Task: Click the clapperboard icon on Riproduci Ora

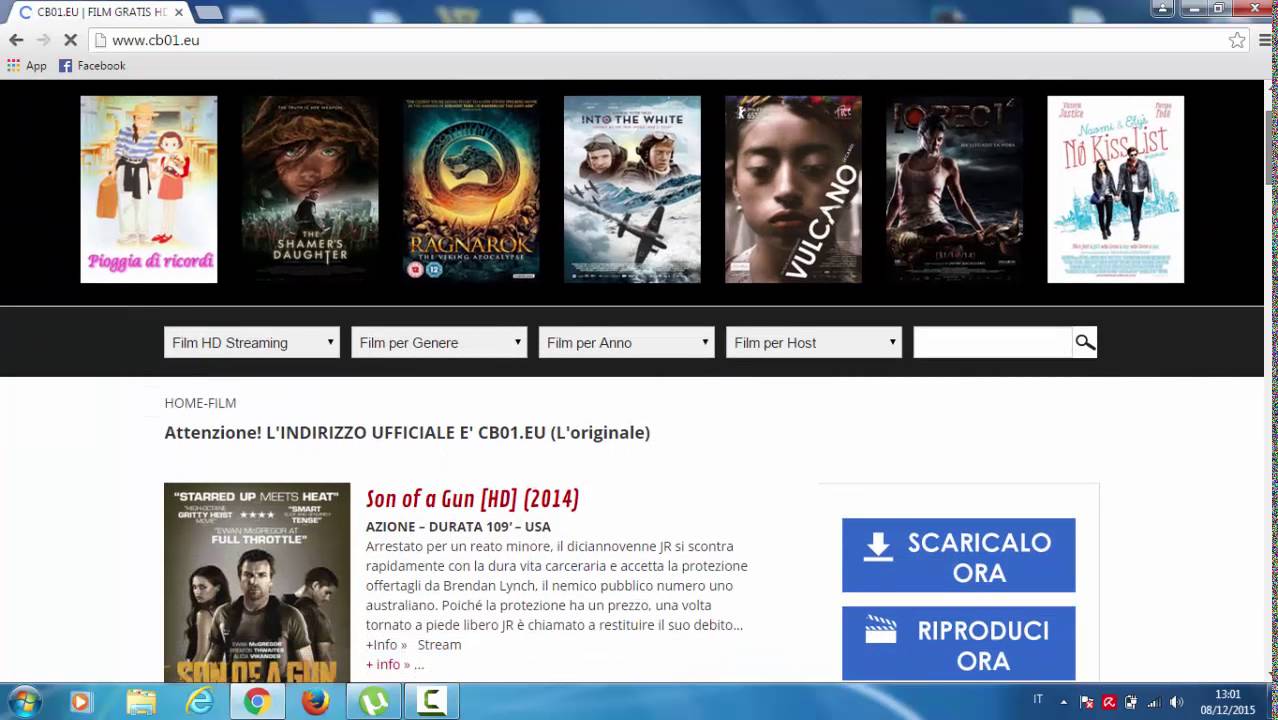Action: pos(881,630)
